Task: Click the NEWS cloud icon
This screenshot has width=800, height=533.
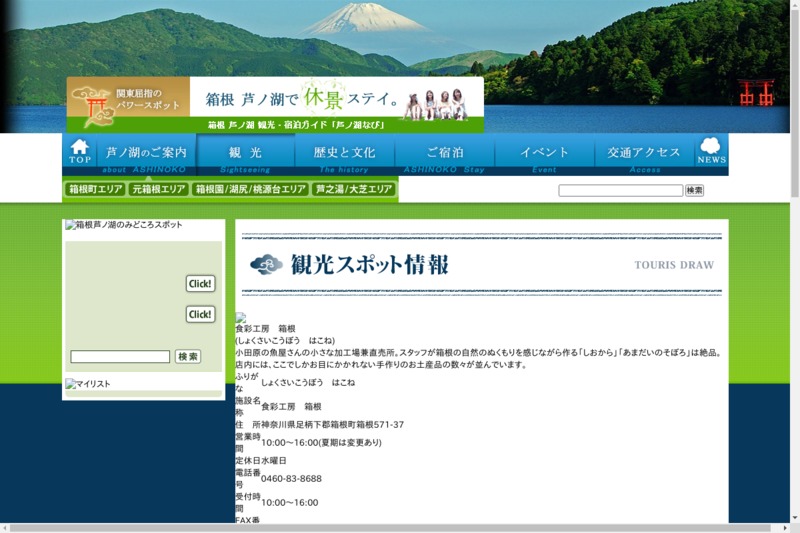Action: coord(711,153)
